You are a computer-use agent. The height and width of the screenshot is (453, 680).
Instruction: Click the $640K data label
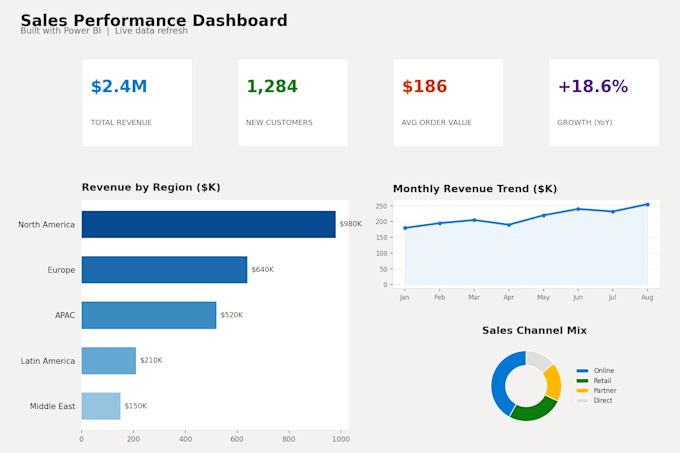263,269
